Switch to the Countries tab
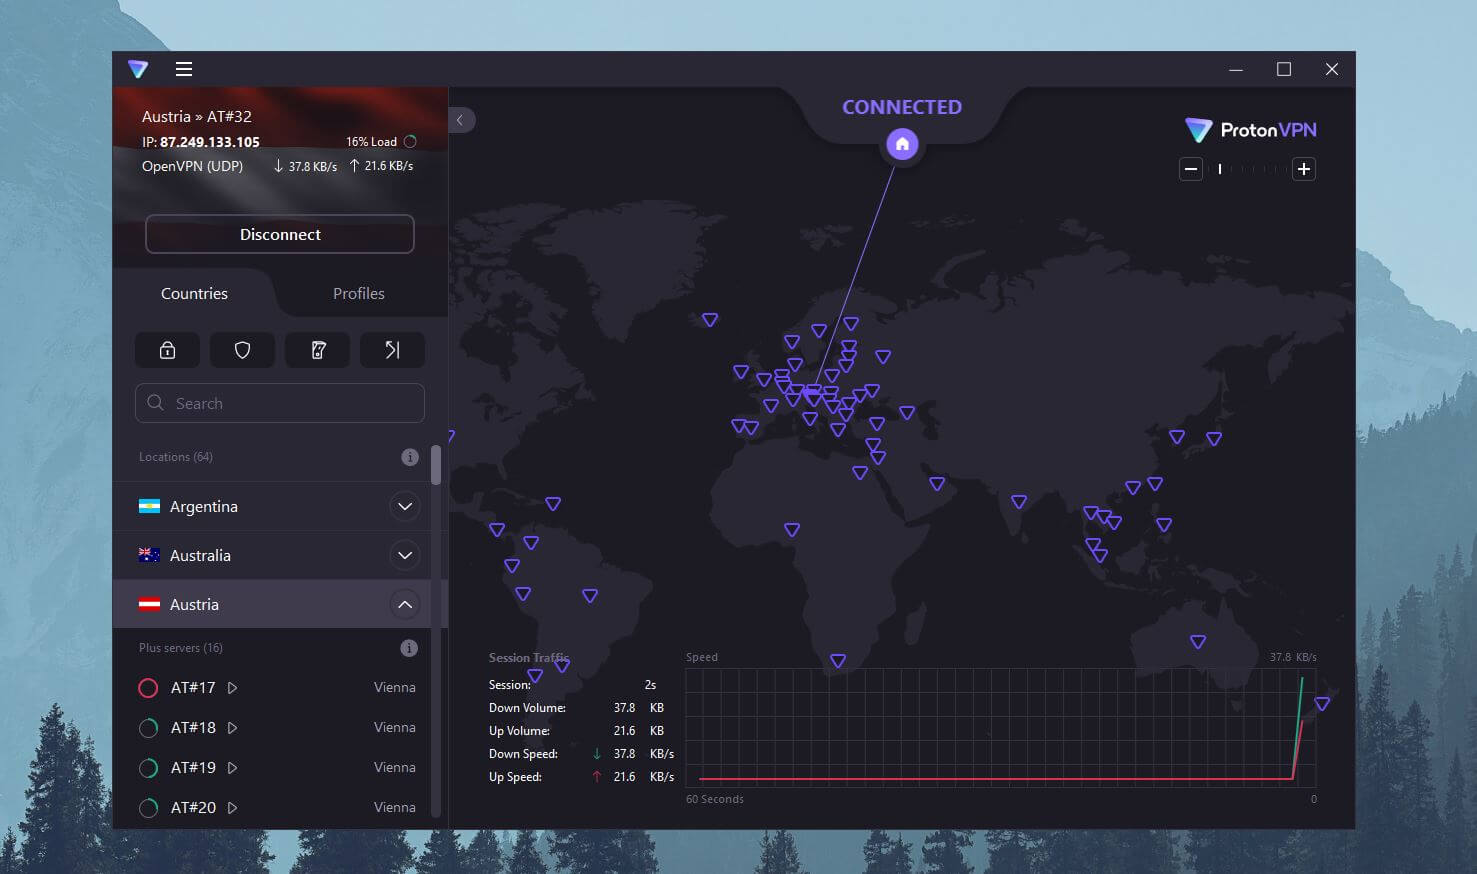Screen dimensions: 1477x874 point(194,293)
